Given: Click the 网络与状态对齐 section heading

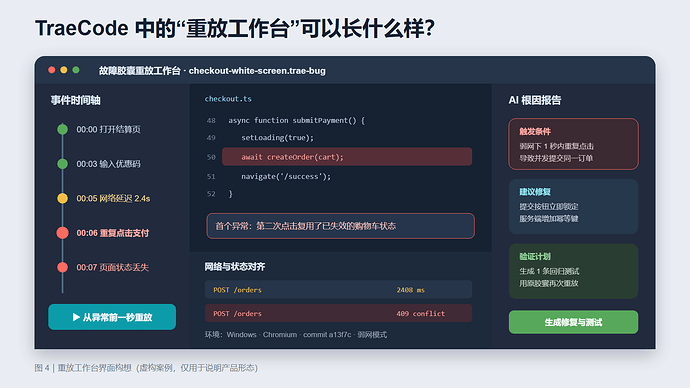Looking at the screenshot, I should coord(235,267).
